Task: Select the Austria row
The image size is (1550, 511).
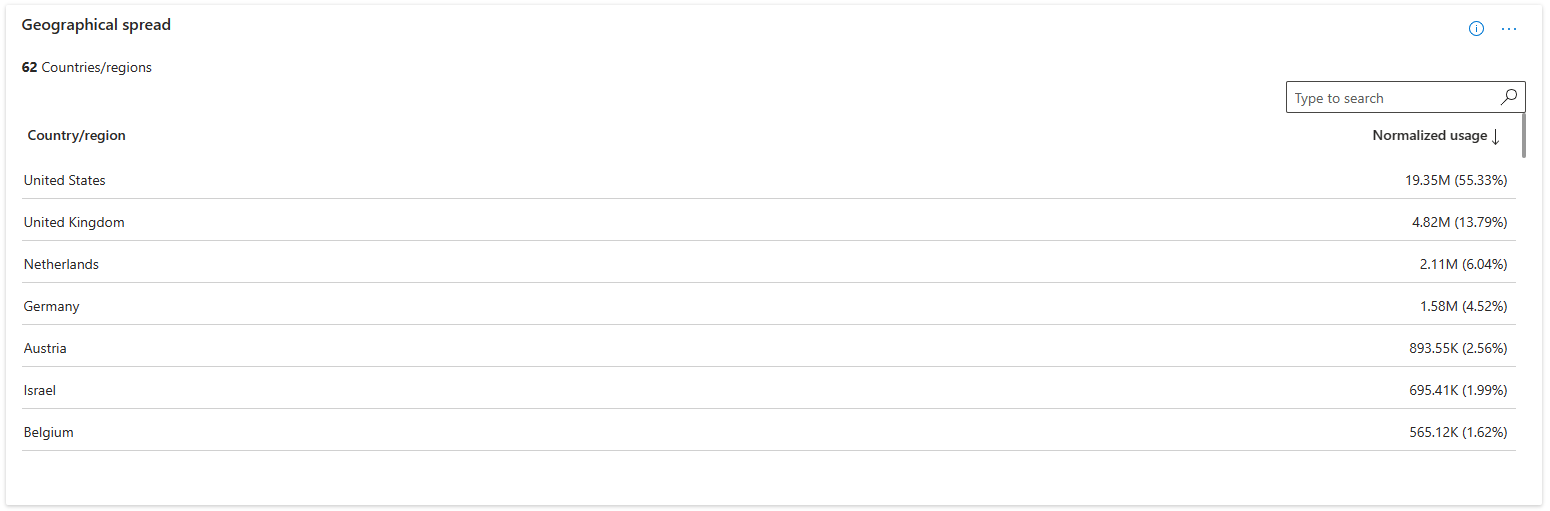Action: point(769,347)
